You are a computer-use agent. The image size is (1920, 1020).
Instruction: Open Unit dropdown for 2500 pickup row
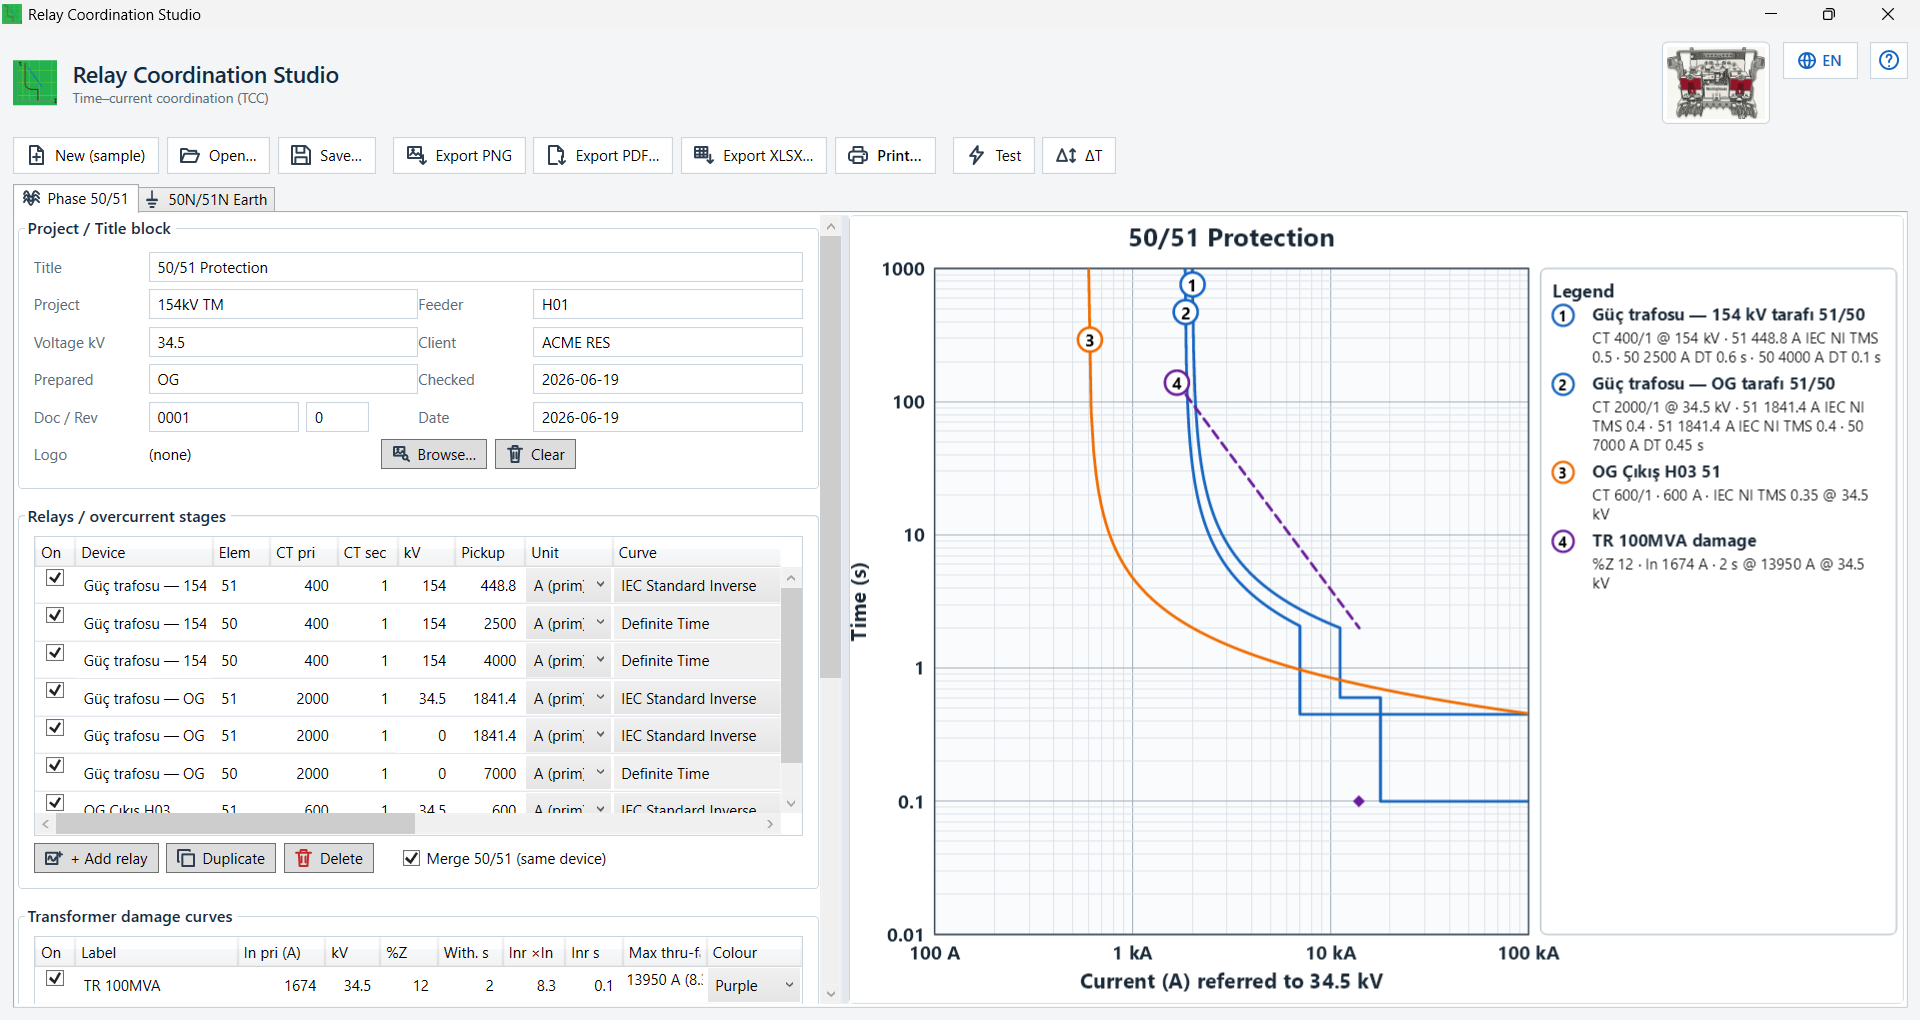click(570, 623)
